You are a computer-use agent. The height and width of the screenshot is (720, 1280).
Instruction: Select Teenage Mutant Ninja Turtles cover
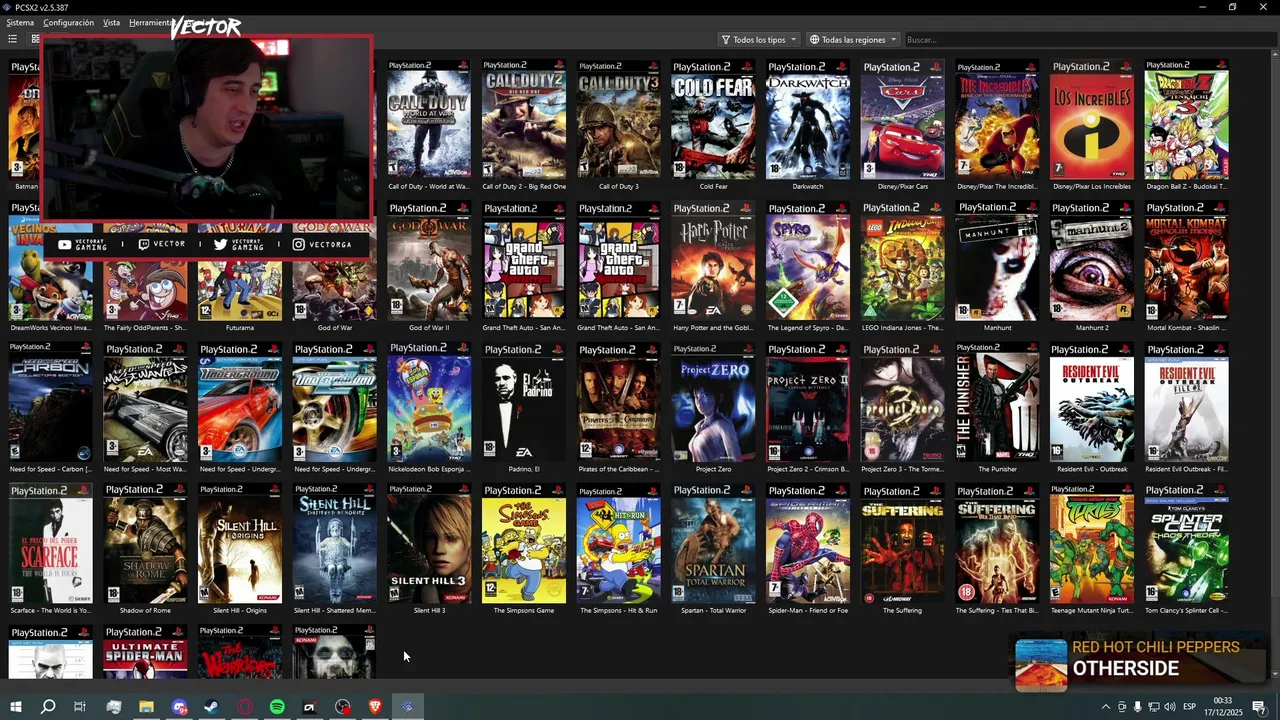click(x=1092, y=545)
